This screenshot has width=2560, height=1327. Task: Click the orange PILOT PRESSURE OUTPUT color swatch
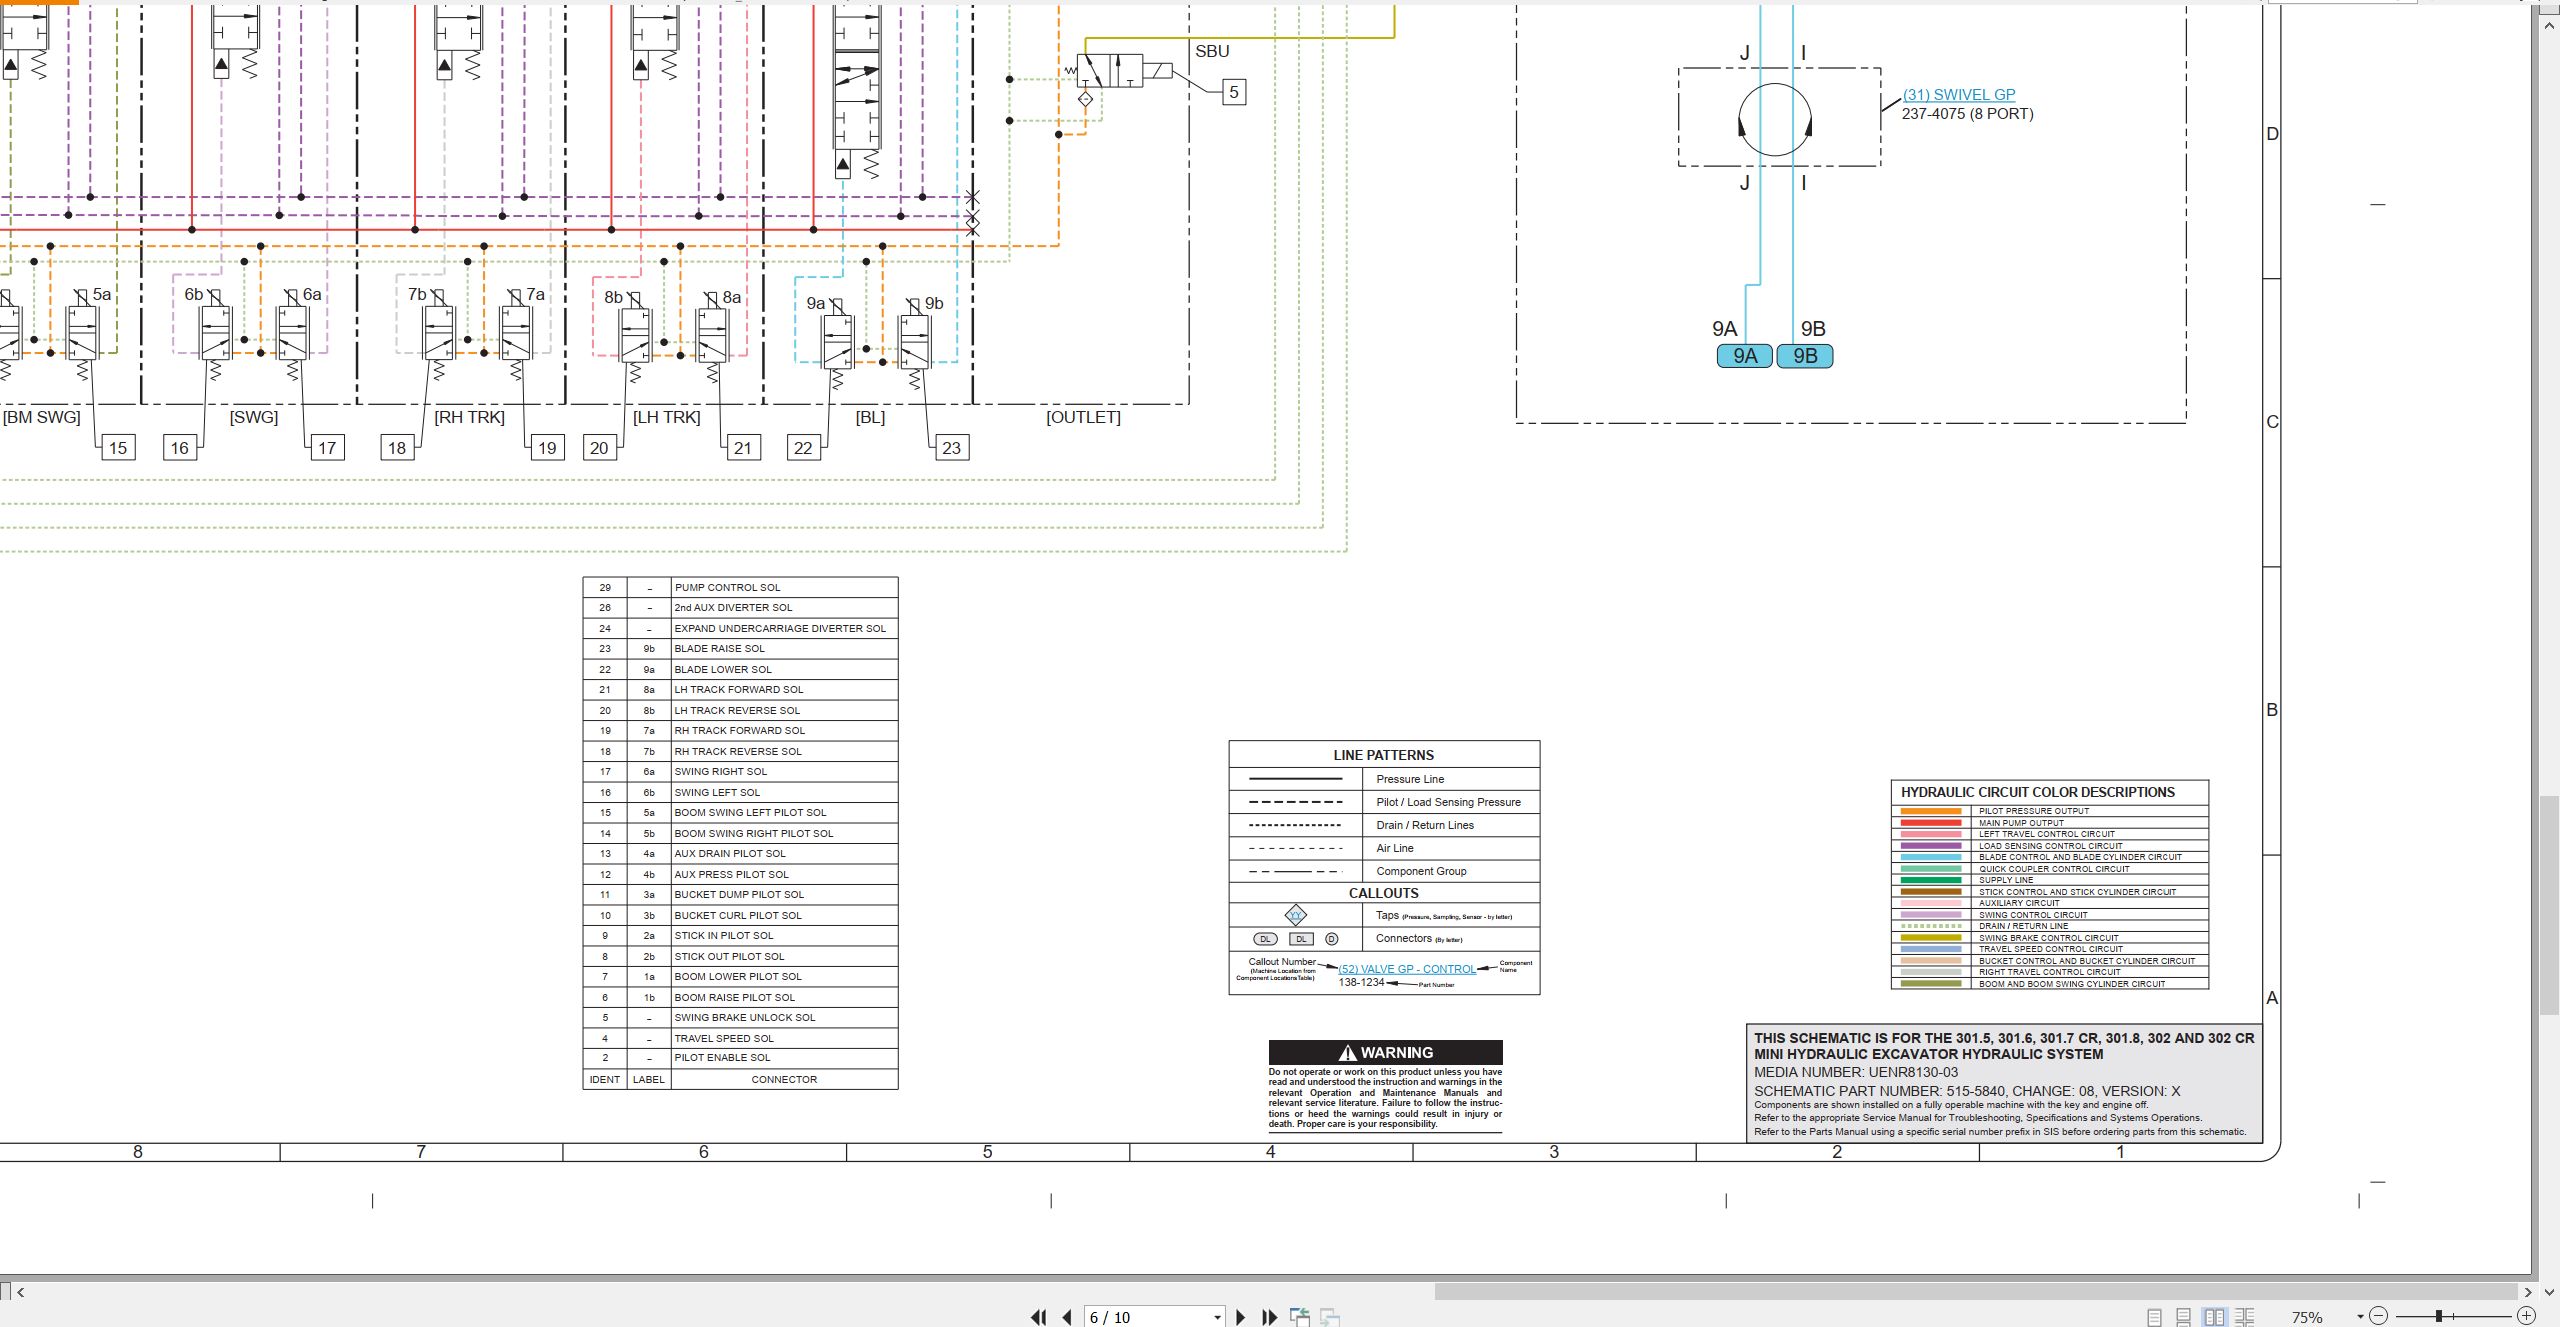click(1931, 811)
